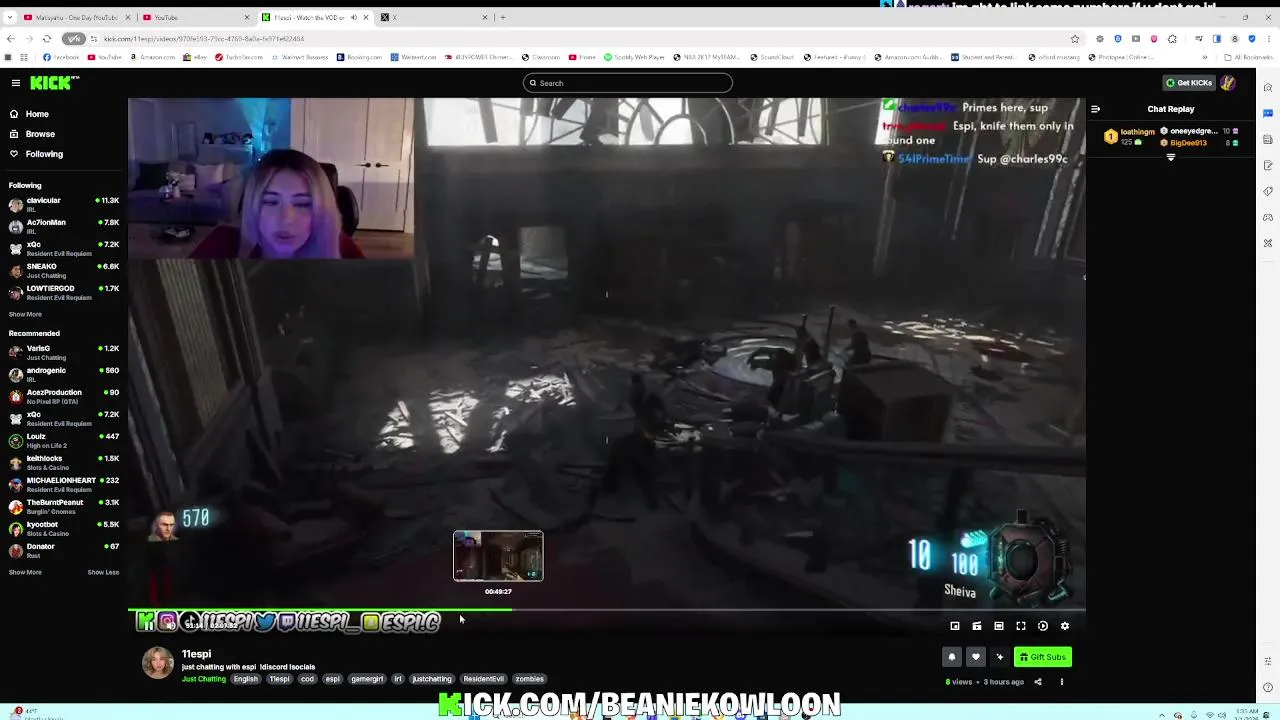Viewport: 1280px width, 720px height.
Task: Open Donator recommended channel
Action: [x=64, y=551]
